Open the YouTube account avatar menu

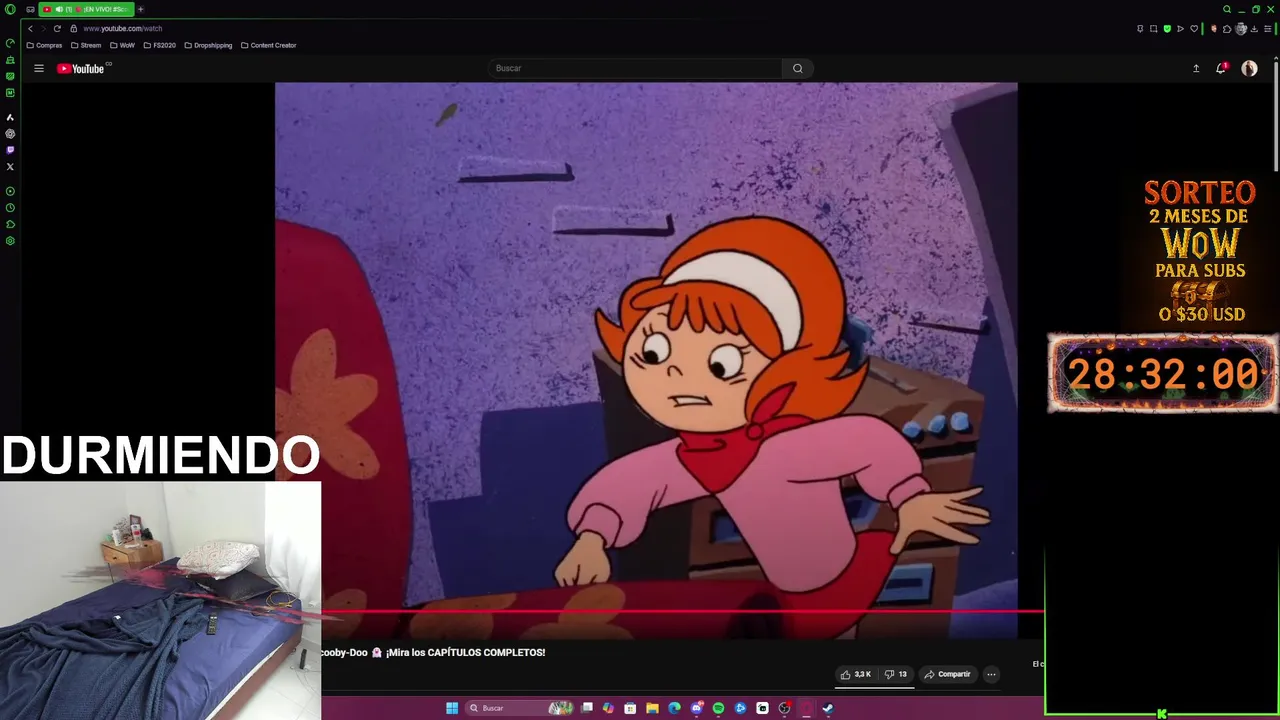pyautogui.click(x=1249, y=68)
